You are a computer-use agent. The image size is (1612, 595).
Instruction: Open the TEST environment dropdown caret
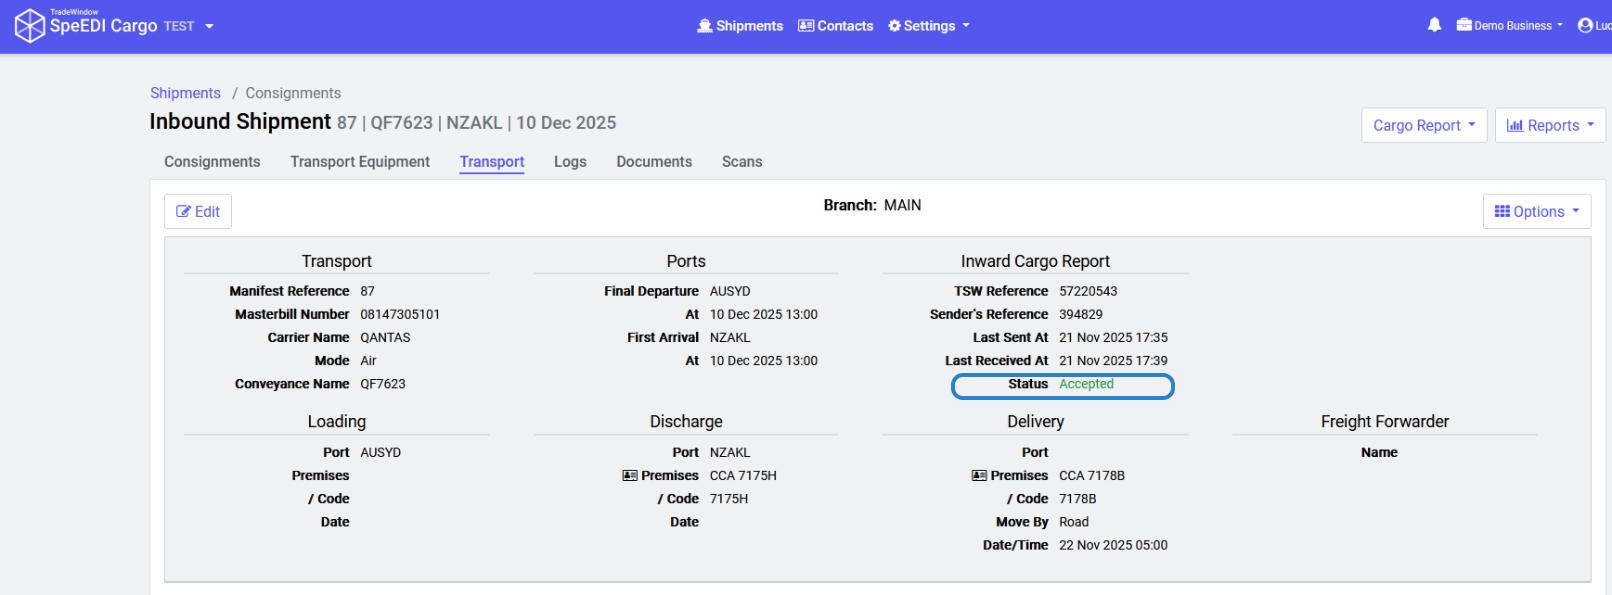pyautogui.click(x=209, y=26)
